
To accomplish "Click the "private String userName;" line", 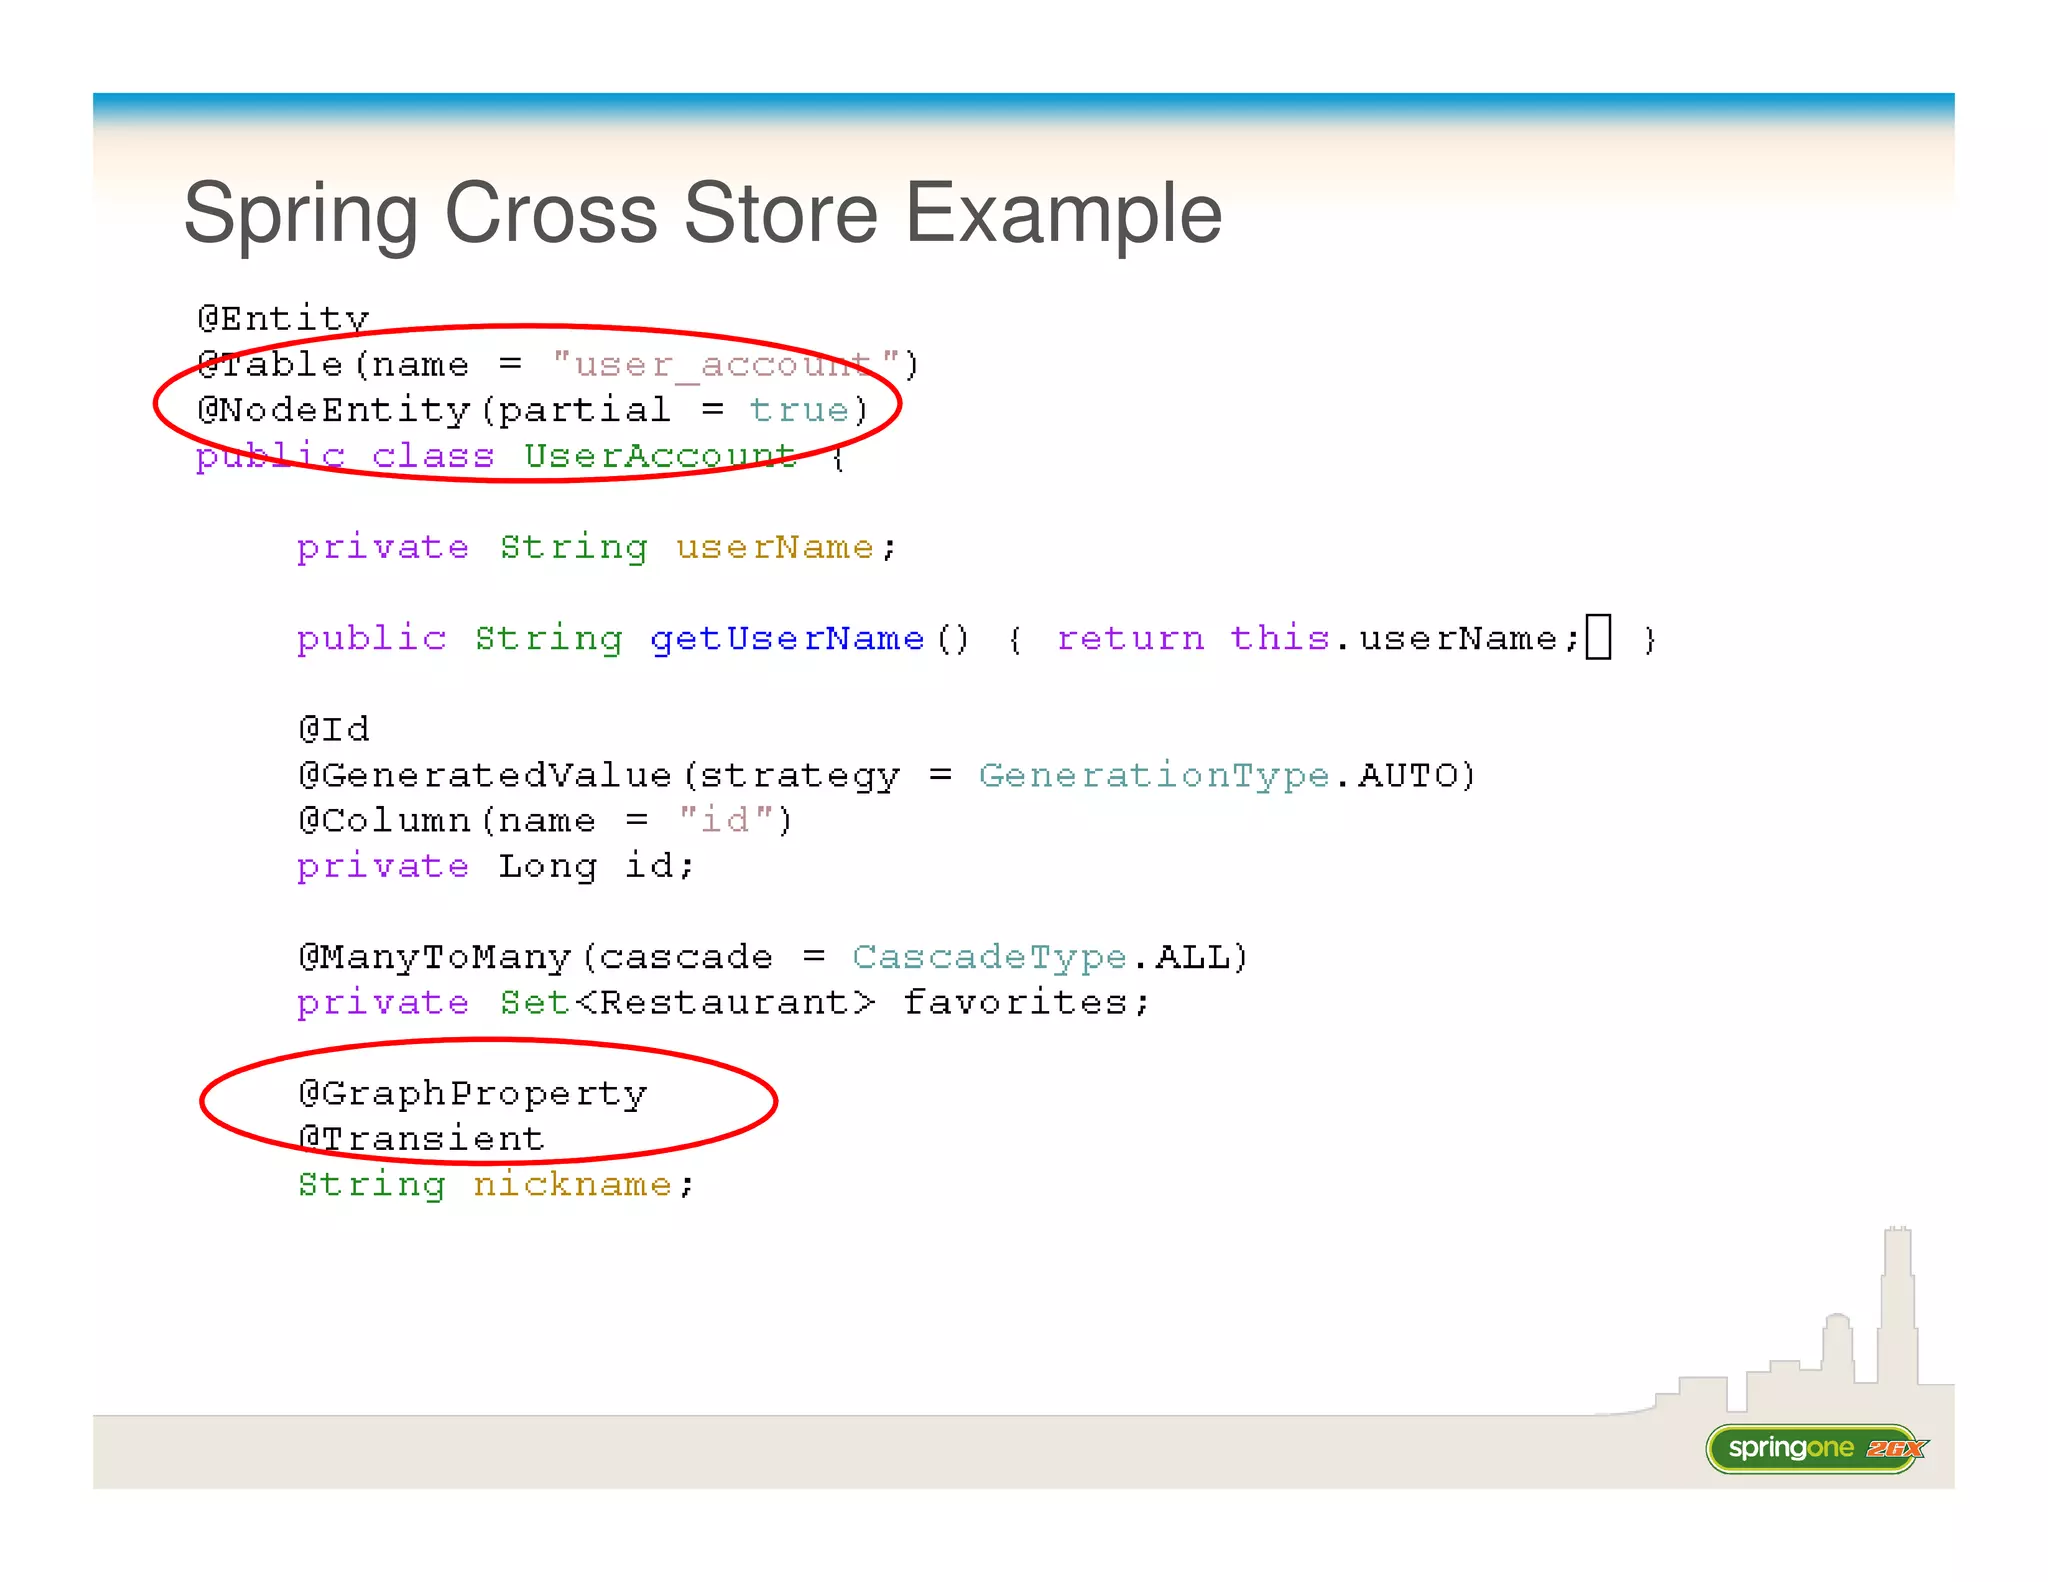I will click(596, 547).
